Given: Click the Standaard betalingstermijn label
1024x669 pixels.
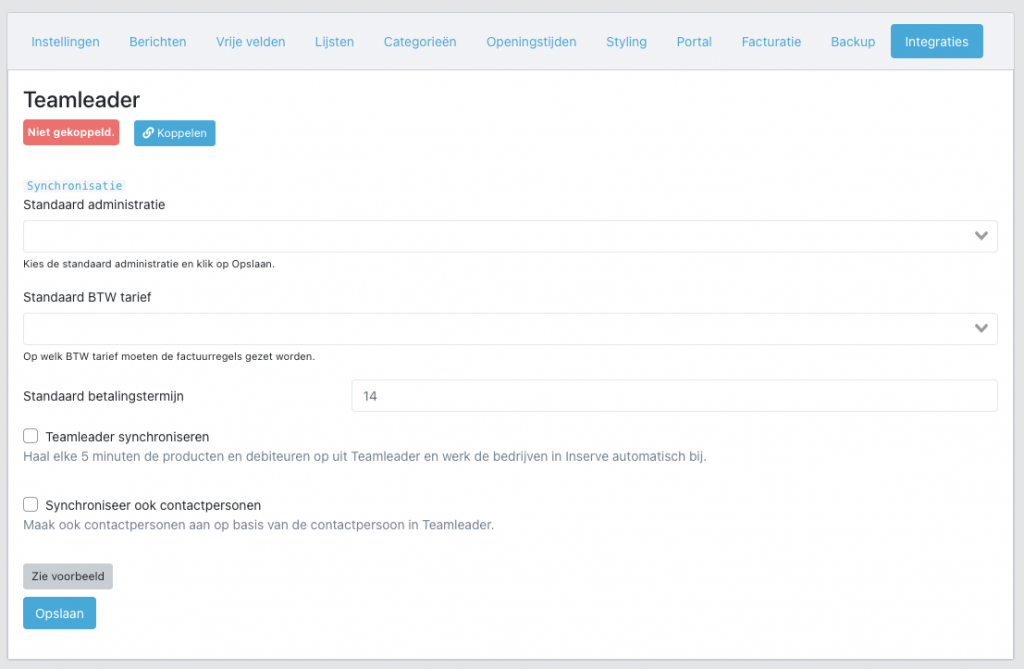Looking at the screenshot, I should point(103,397).
